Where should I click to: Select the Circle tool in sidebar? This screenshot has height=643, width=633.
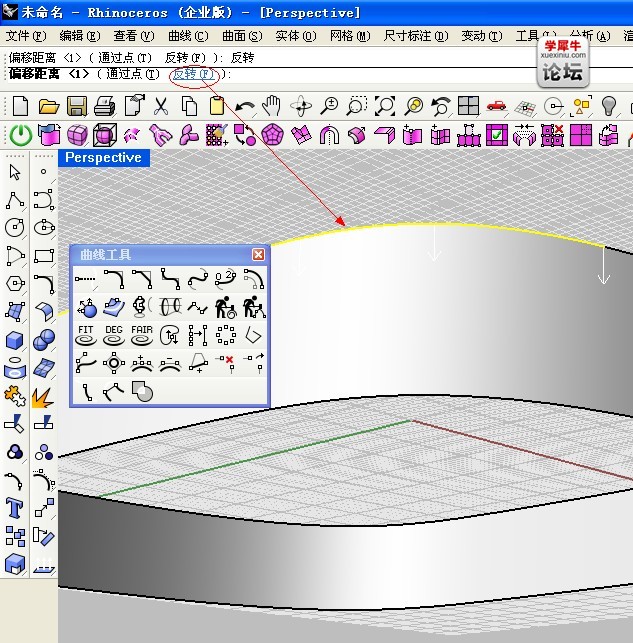point(15,227)
